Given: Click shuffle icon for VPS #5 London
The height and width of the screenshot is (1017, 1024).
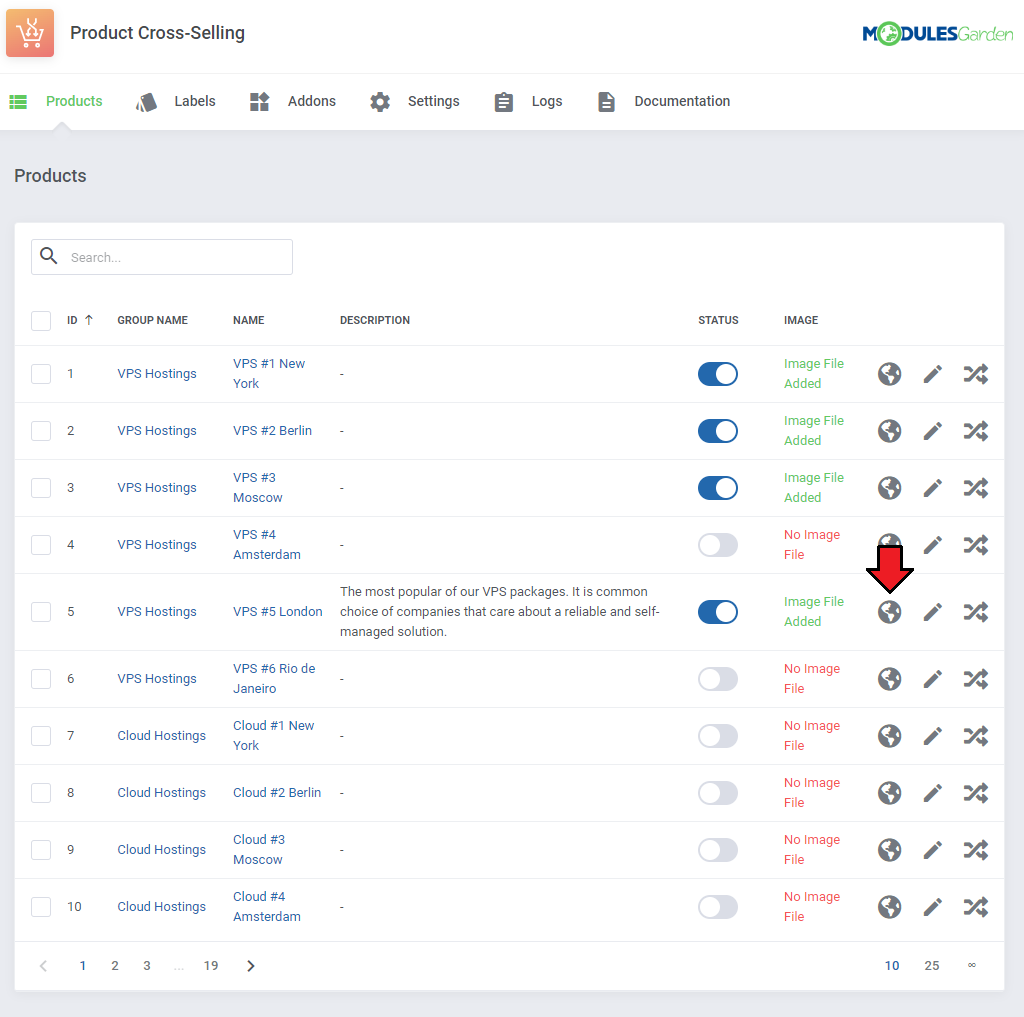Looking at the screenshot, I should (976, 612).
